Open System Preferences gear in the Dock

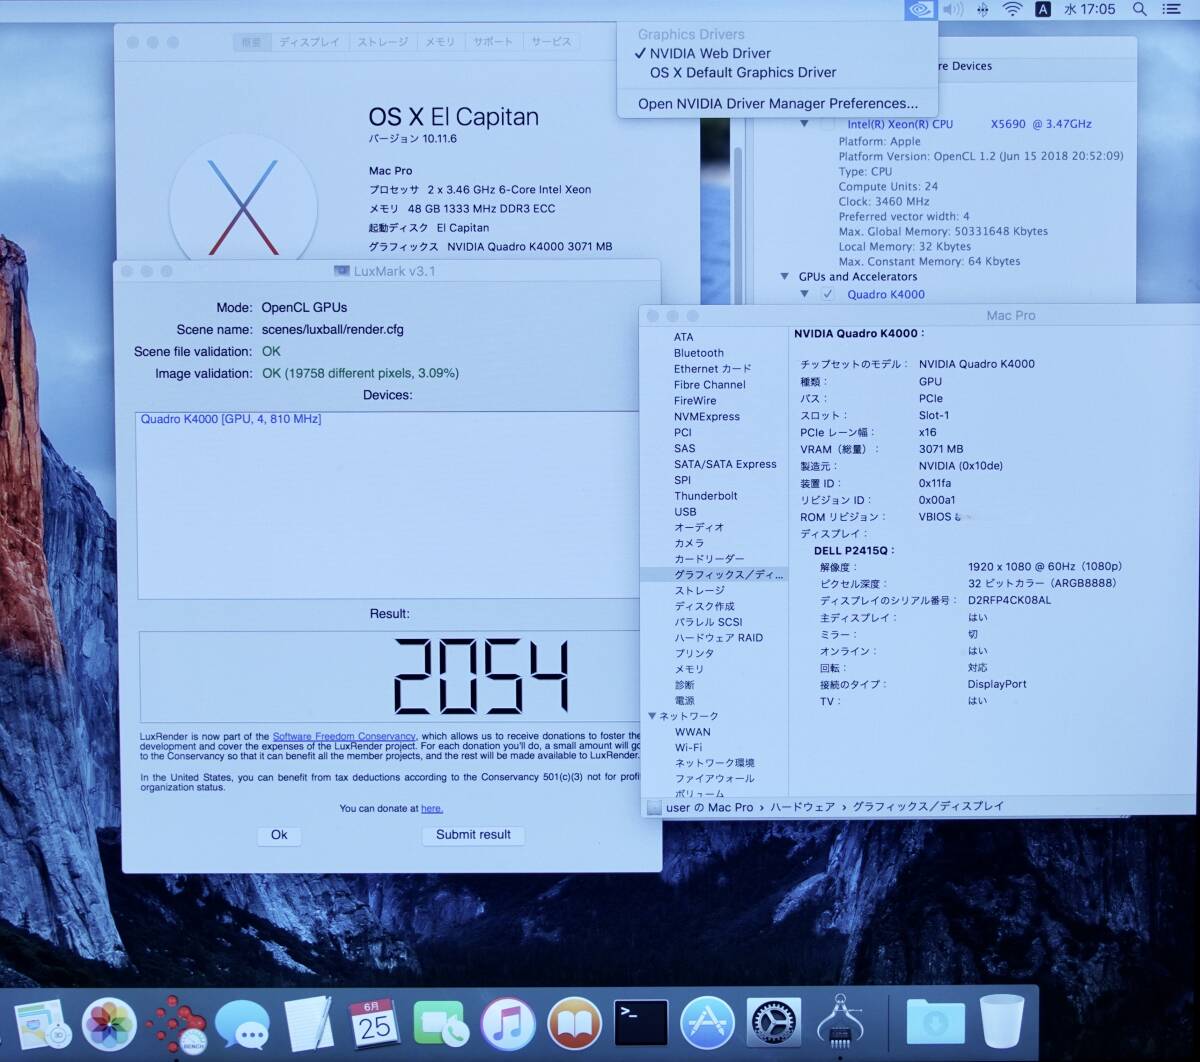pos(773,1024)
